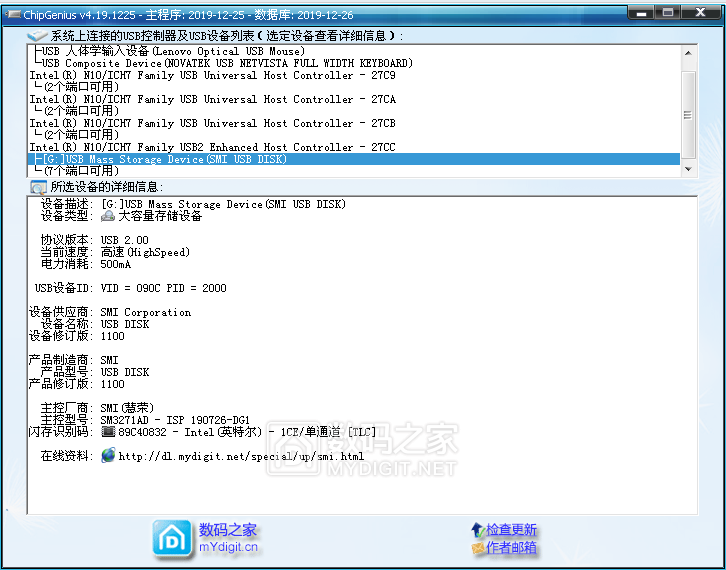Click the SM3271AD - ISP 190726-DG1 text

175,420
